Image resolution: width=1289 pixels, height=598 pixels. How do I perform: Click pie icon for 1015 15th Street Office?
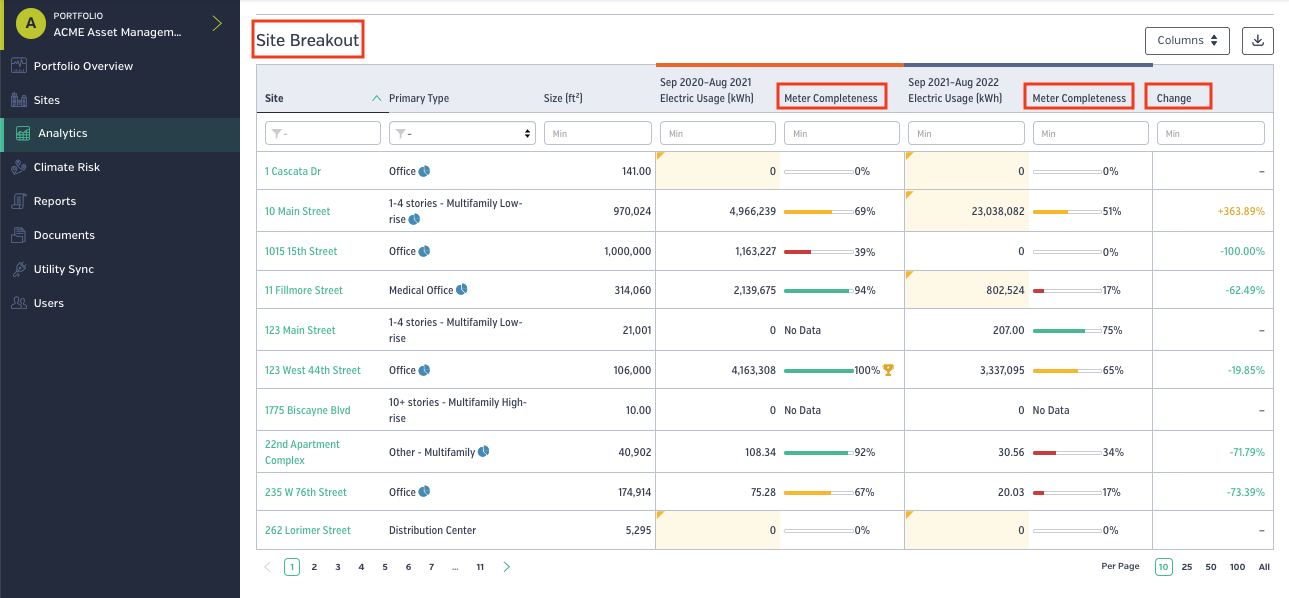pyautogui.click(x=424, y=251)
